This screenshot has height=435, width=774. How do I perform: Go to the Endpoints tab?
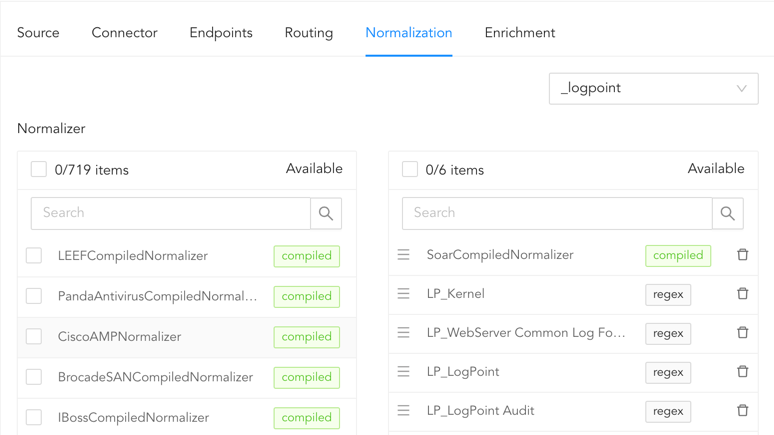click(x=221, y=33)
